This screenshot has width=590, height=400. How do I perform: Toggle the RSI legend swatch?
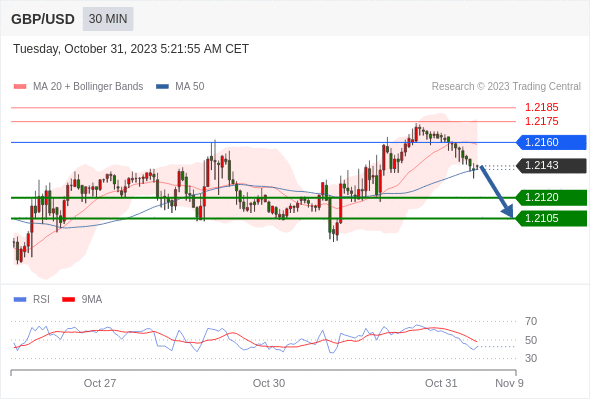[20, 300]
